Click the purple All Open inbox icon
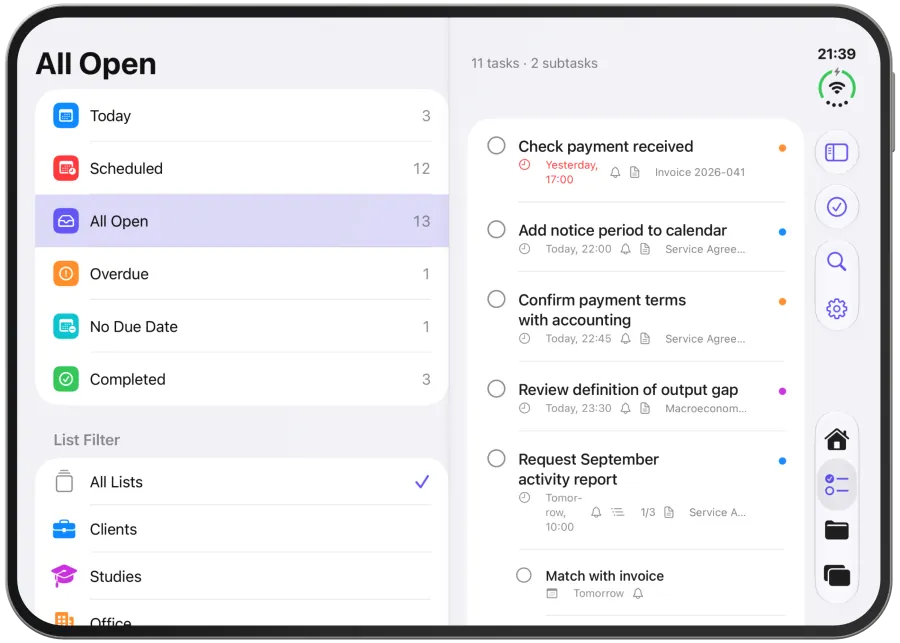900x643 pixels. [x=66, y=221]
